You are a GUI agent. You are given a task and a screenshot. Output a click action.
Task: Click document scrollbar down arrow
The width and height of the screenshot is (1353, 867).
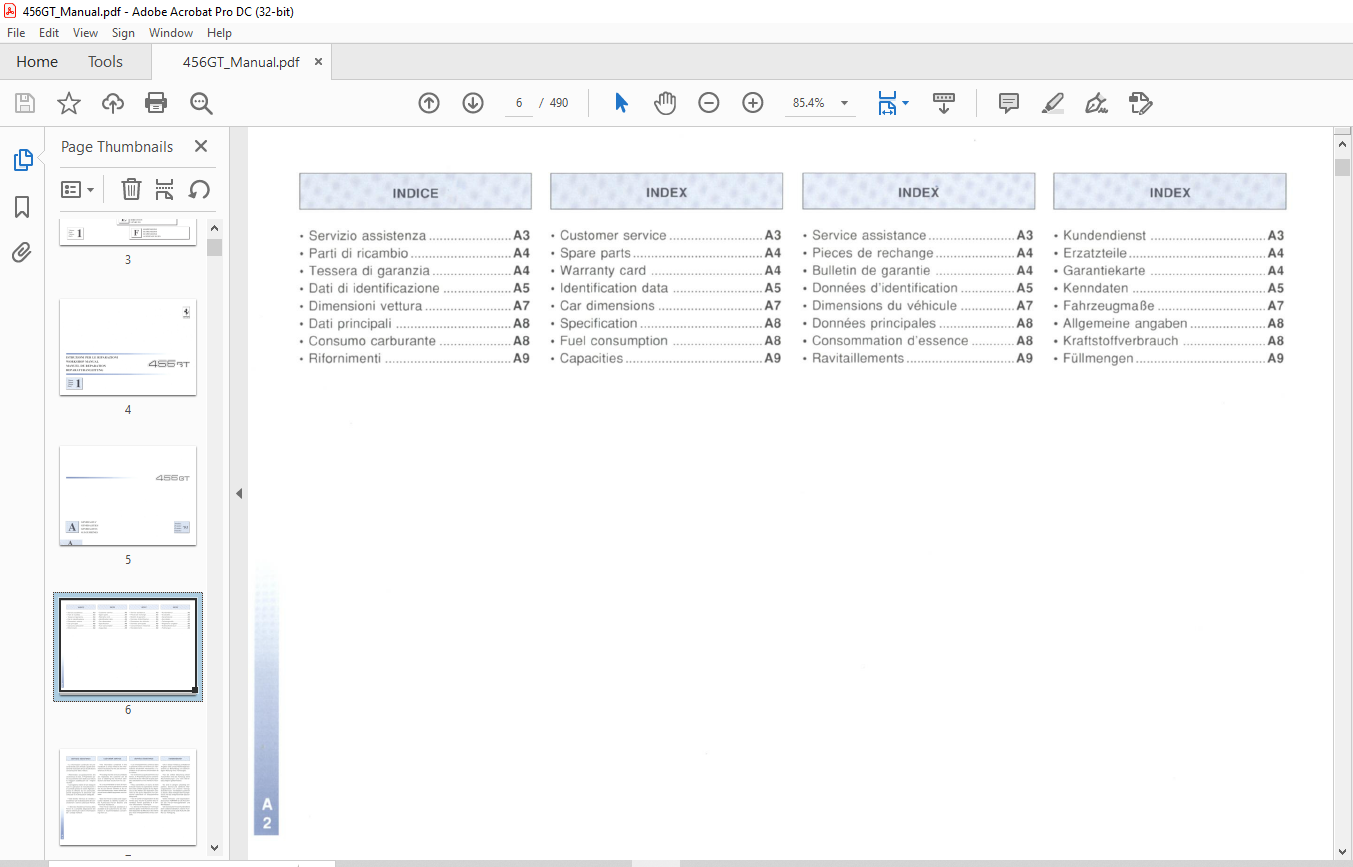tap(1342, 850)
